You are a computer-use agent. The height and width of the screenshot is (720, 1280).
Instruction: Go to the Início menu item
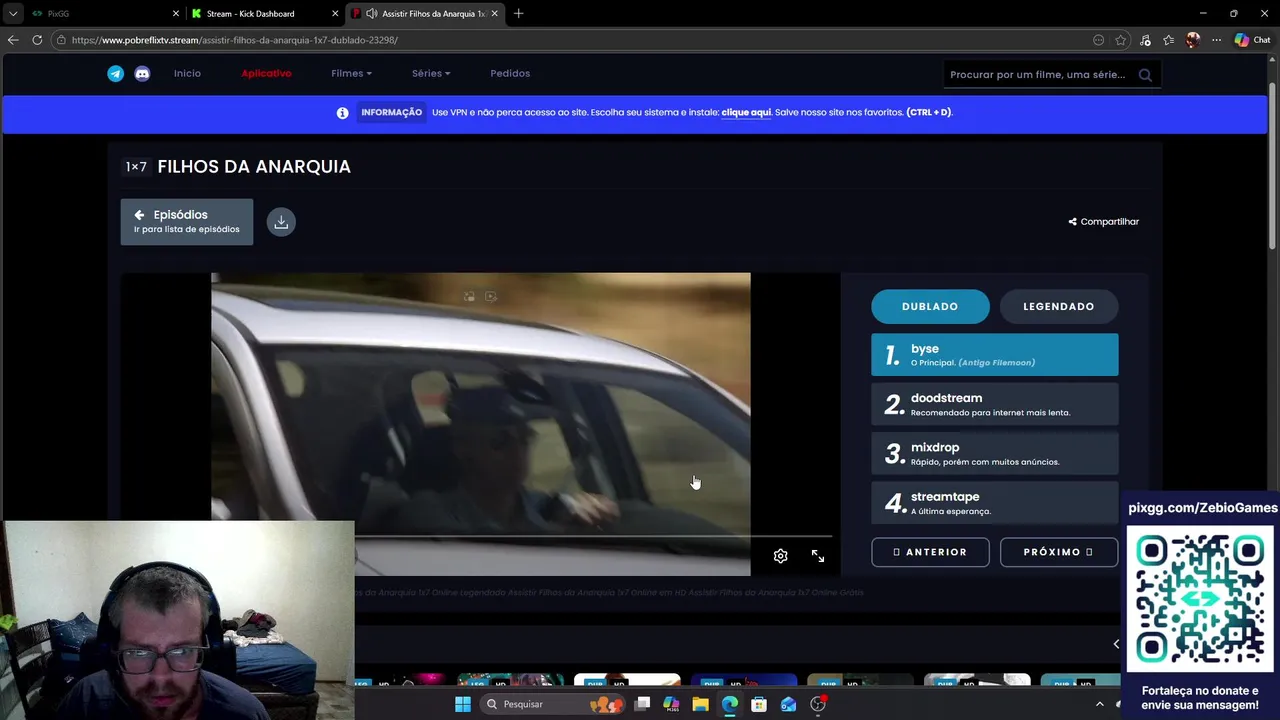pyautogui.click(x=187, y=73)
